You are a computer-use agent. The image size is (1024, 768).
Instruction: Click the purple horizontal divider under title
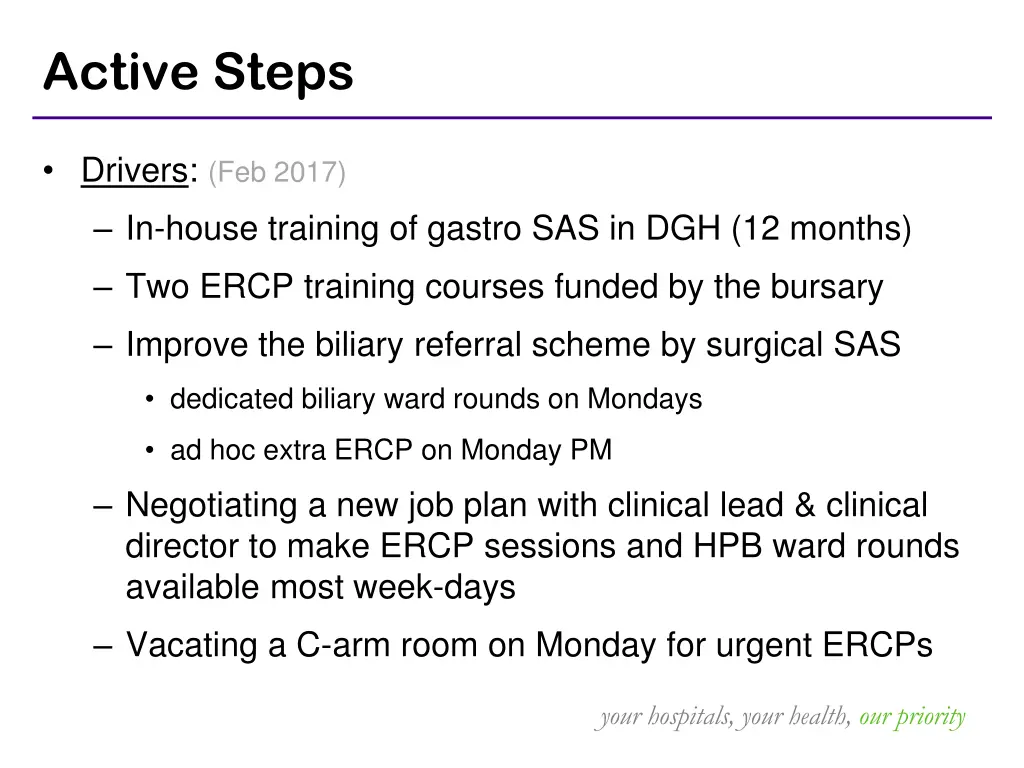(512, 118)
